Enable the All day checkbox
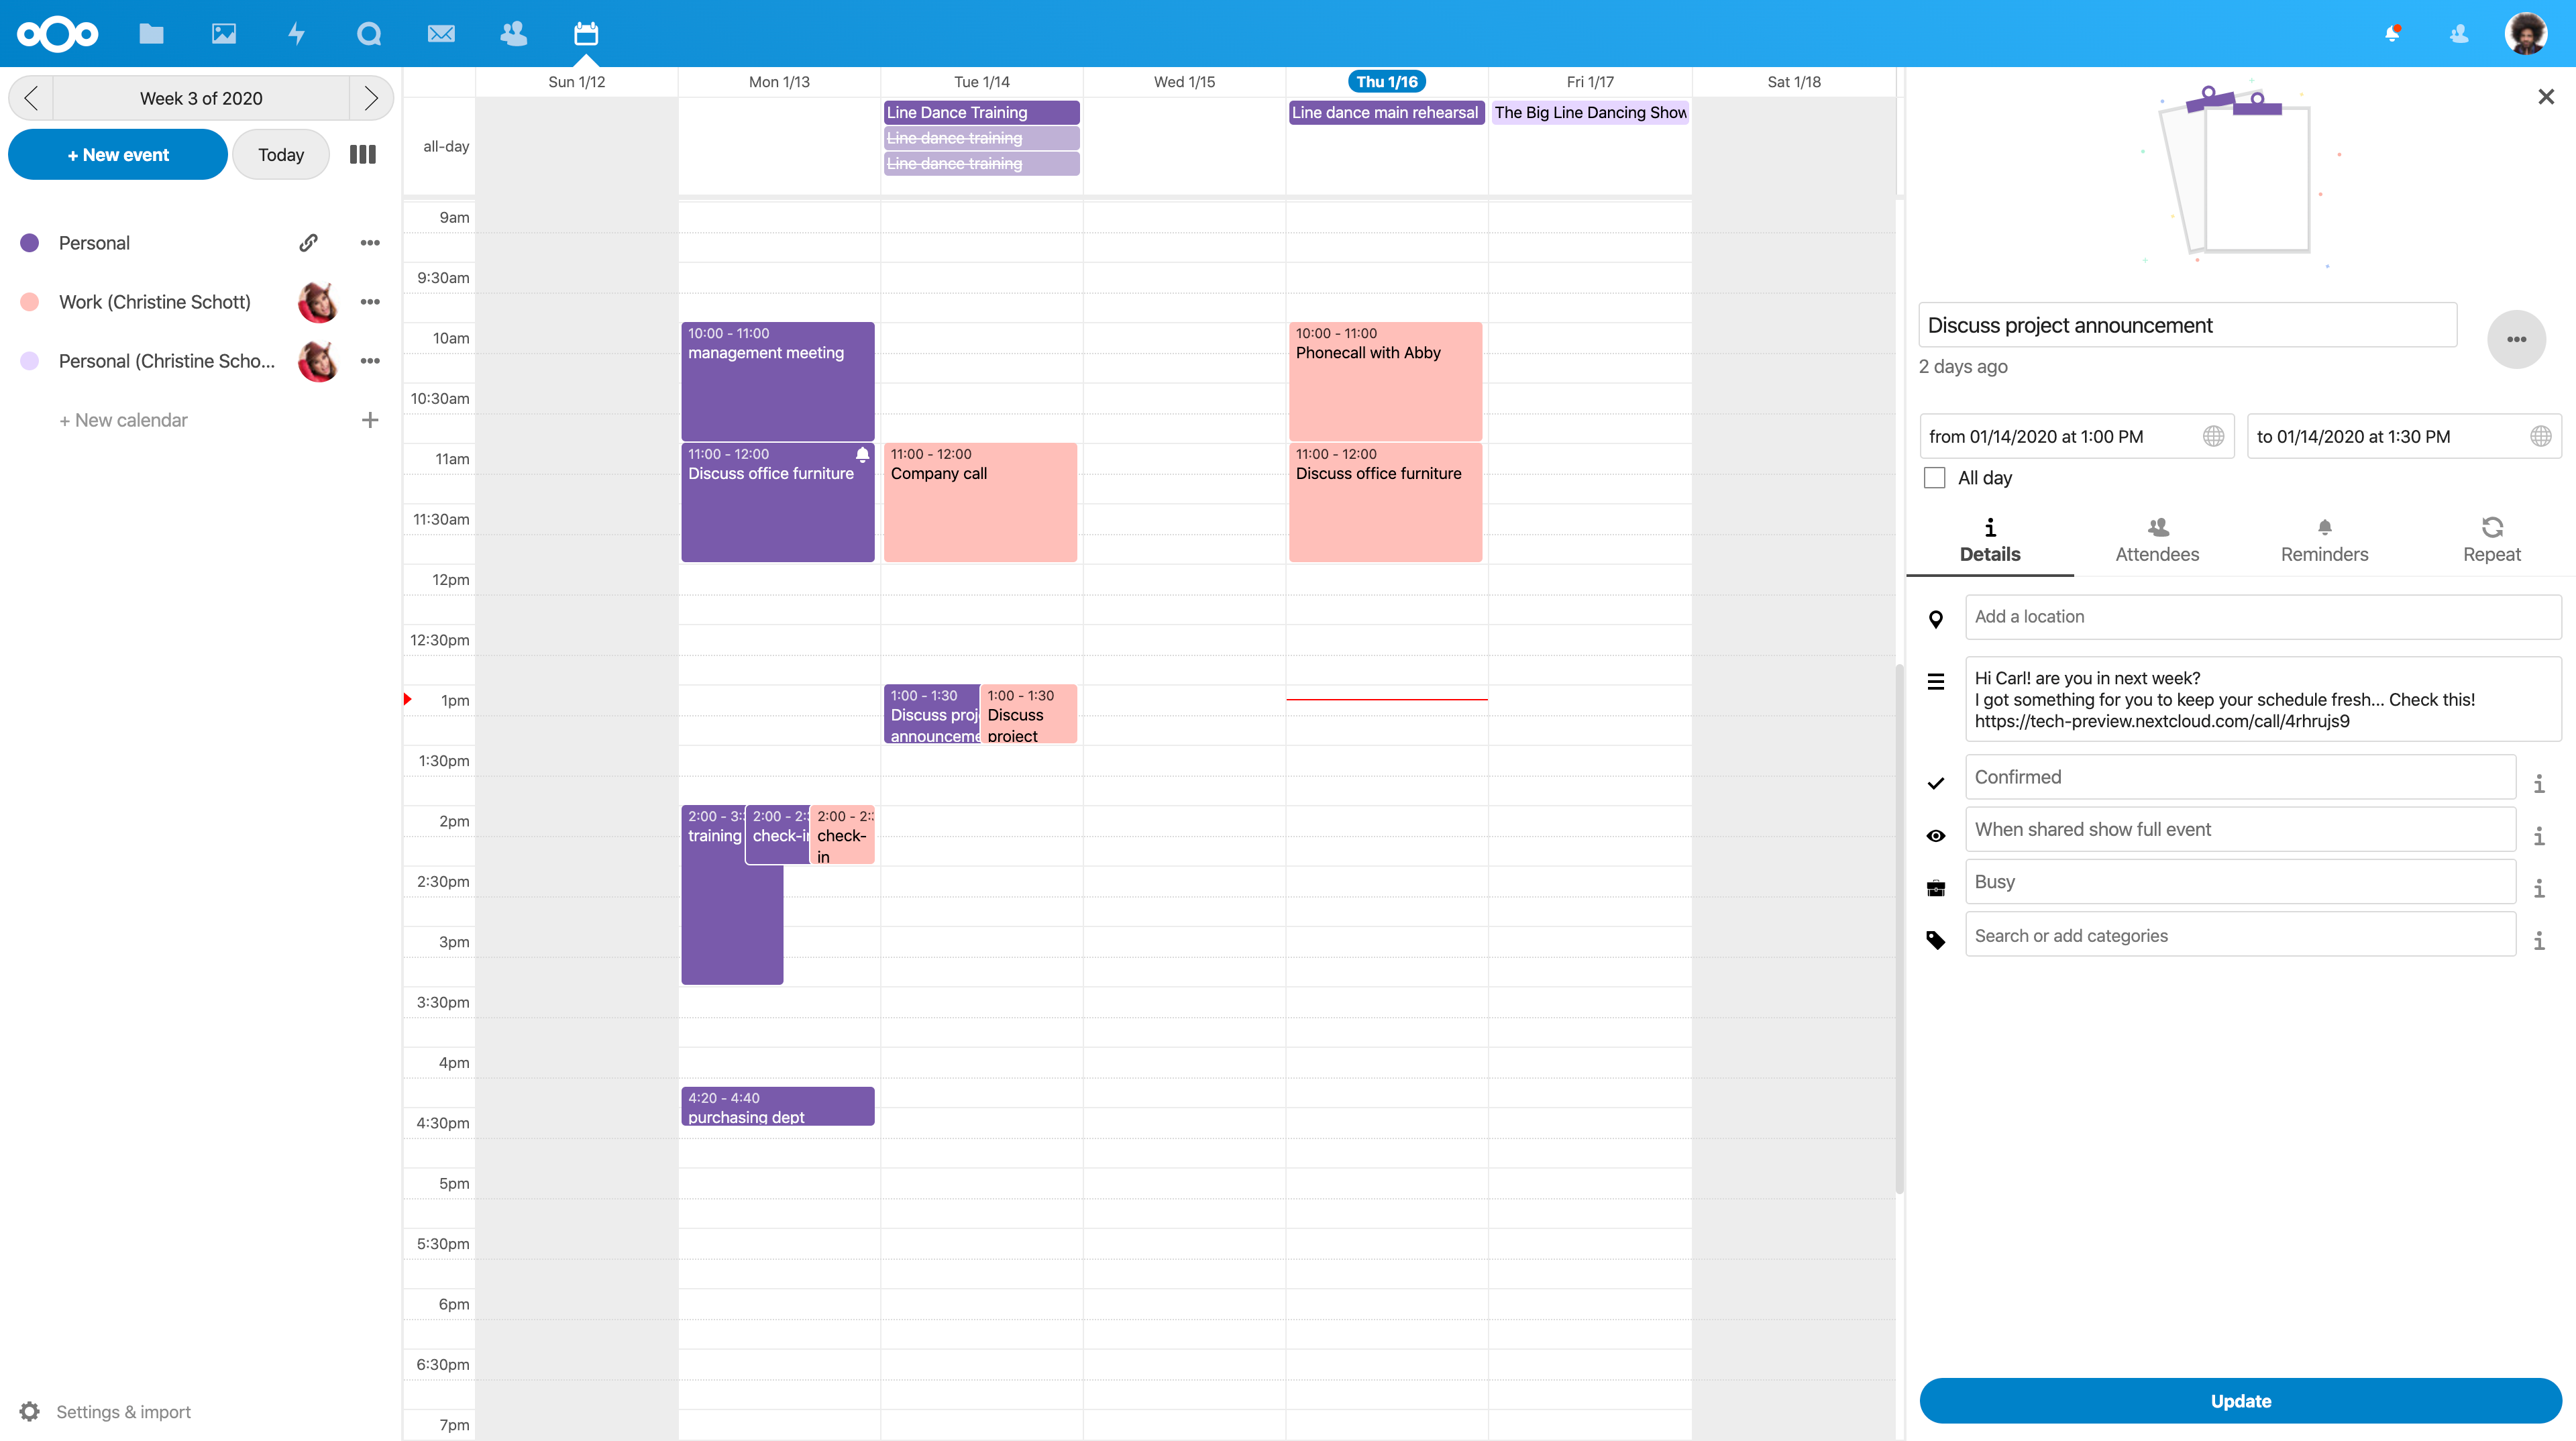This screenshot has width=2576, height=1441. pyautogui.click(x=1935, y=478)
